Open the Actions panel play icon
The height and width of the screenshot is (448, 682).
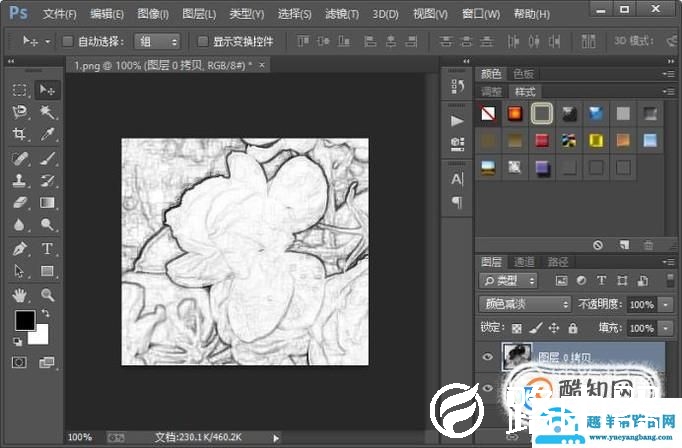457,120
